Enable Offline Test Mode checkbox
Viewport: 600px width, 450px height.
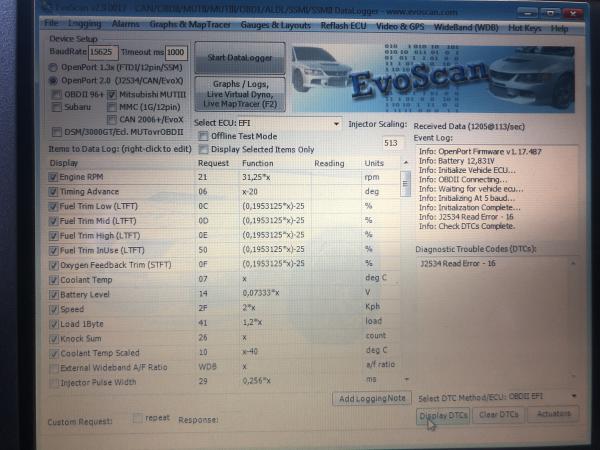203,136
